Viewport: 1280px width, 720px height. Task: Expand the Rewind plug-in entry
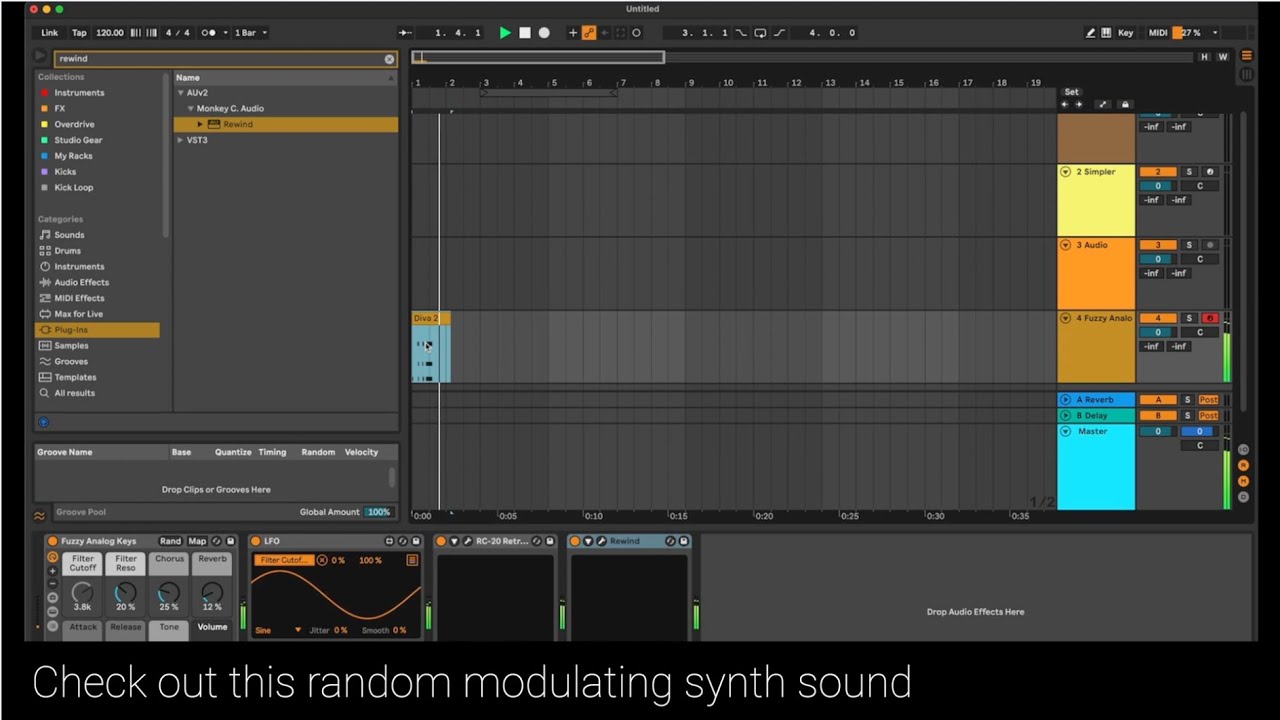point(200,124)
